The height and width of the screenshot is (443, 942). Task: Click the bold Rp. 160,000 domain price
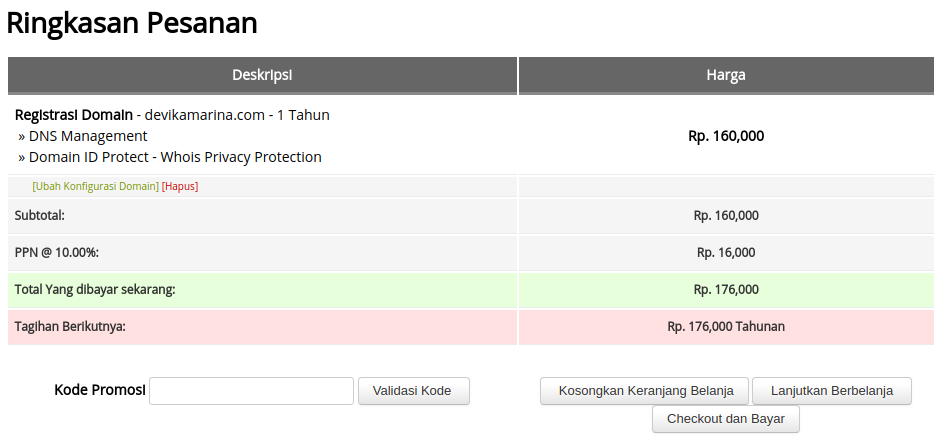click(726, 136)
